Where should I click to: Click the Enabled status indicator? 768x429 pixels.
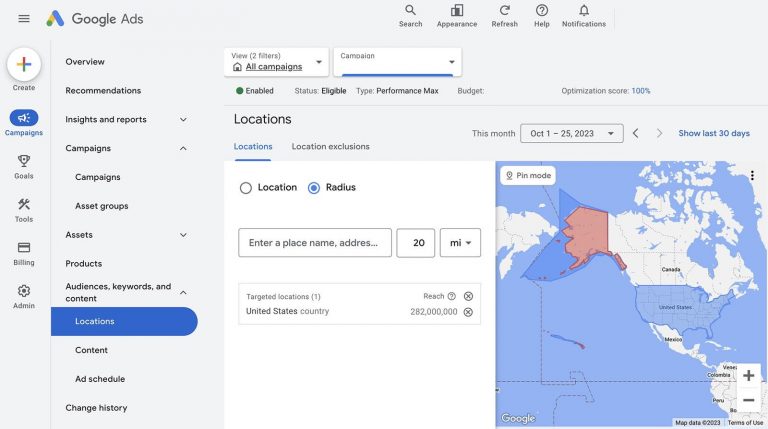coord(255,91)
